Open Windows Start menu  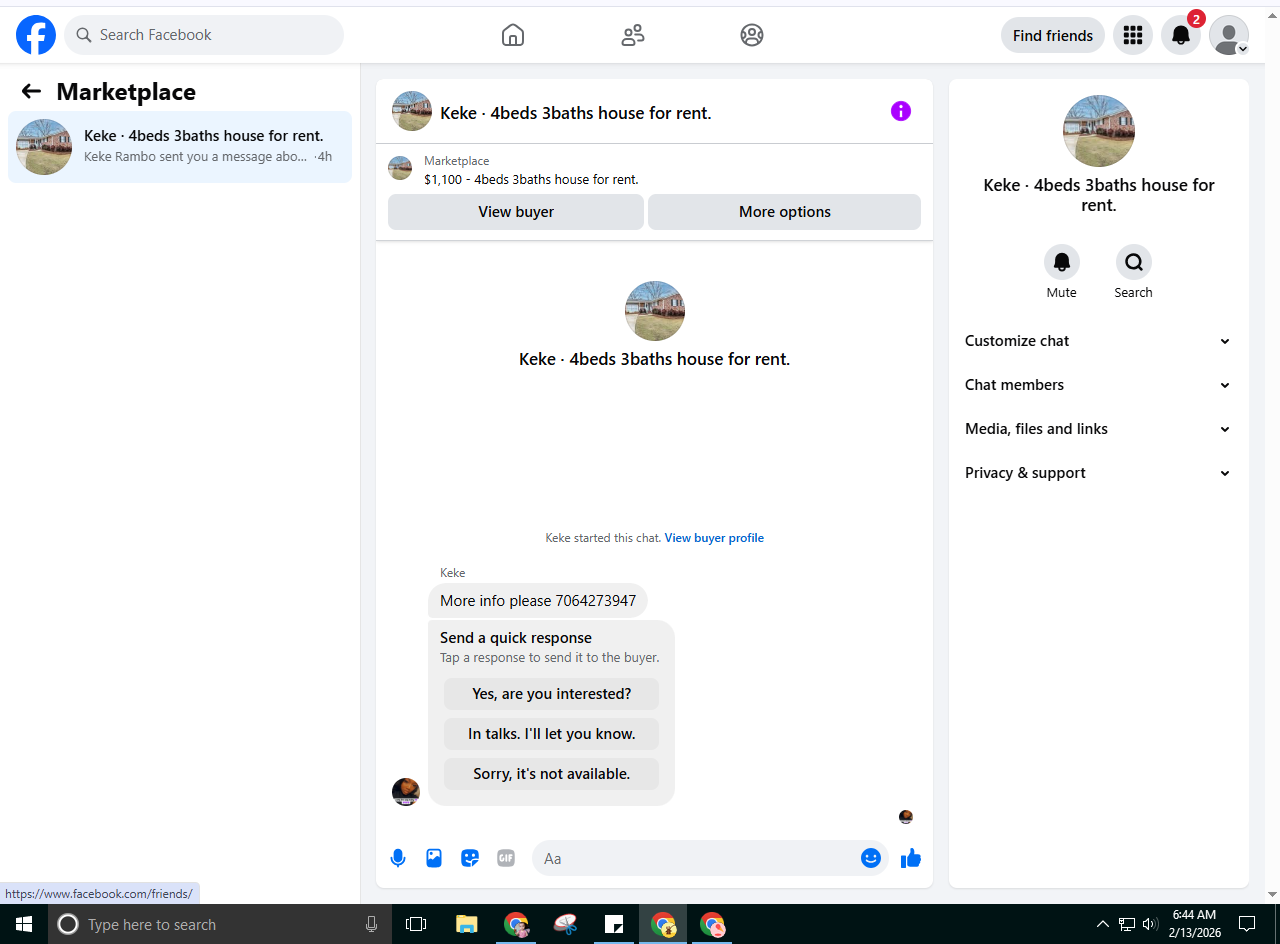24,924
